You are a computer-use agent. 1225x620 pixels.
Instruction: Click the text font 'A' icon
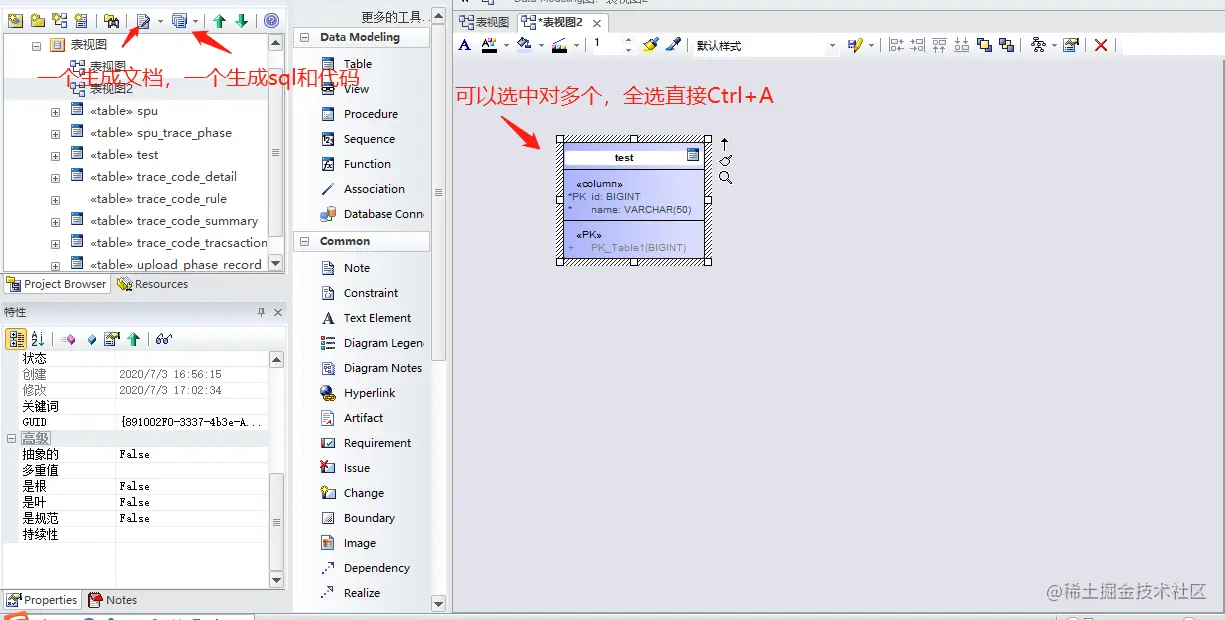[x=464, y=45]
